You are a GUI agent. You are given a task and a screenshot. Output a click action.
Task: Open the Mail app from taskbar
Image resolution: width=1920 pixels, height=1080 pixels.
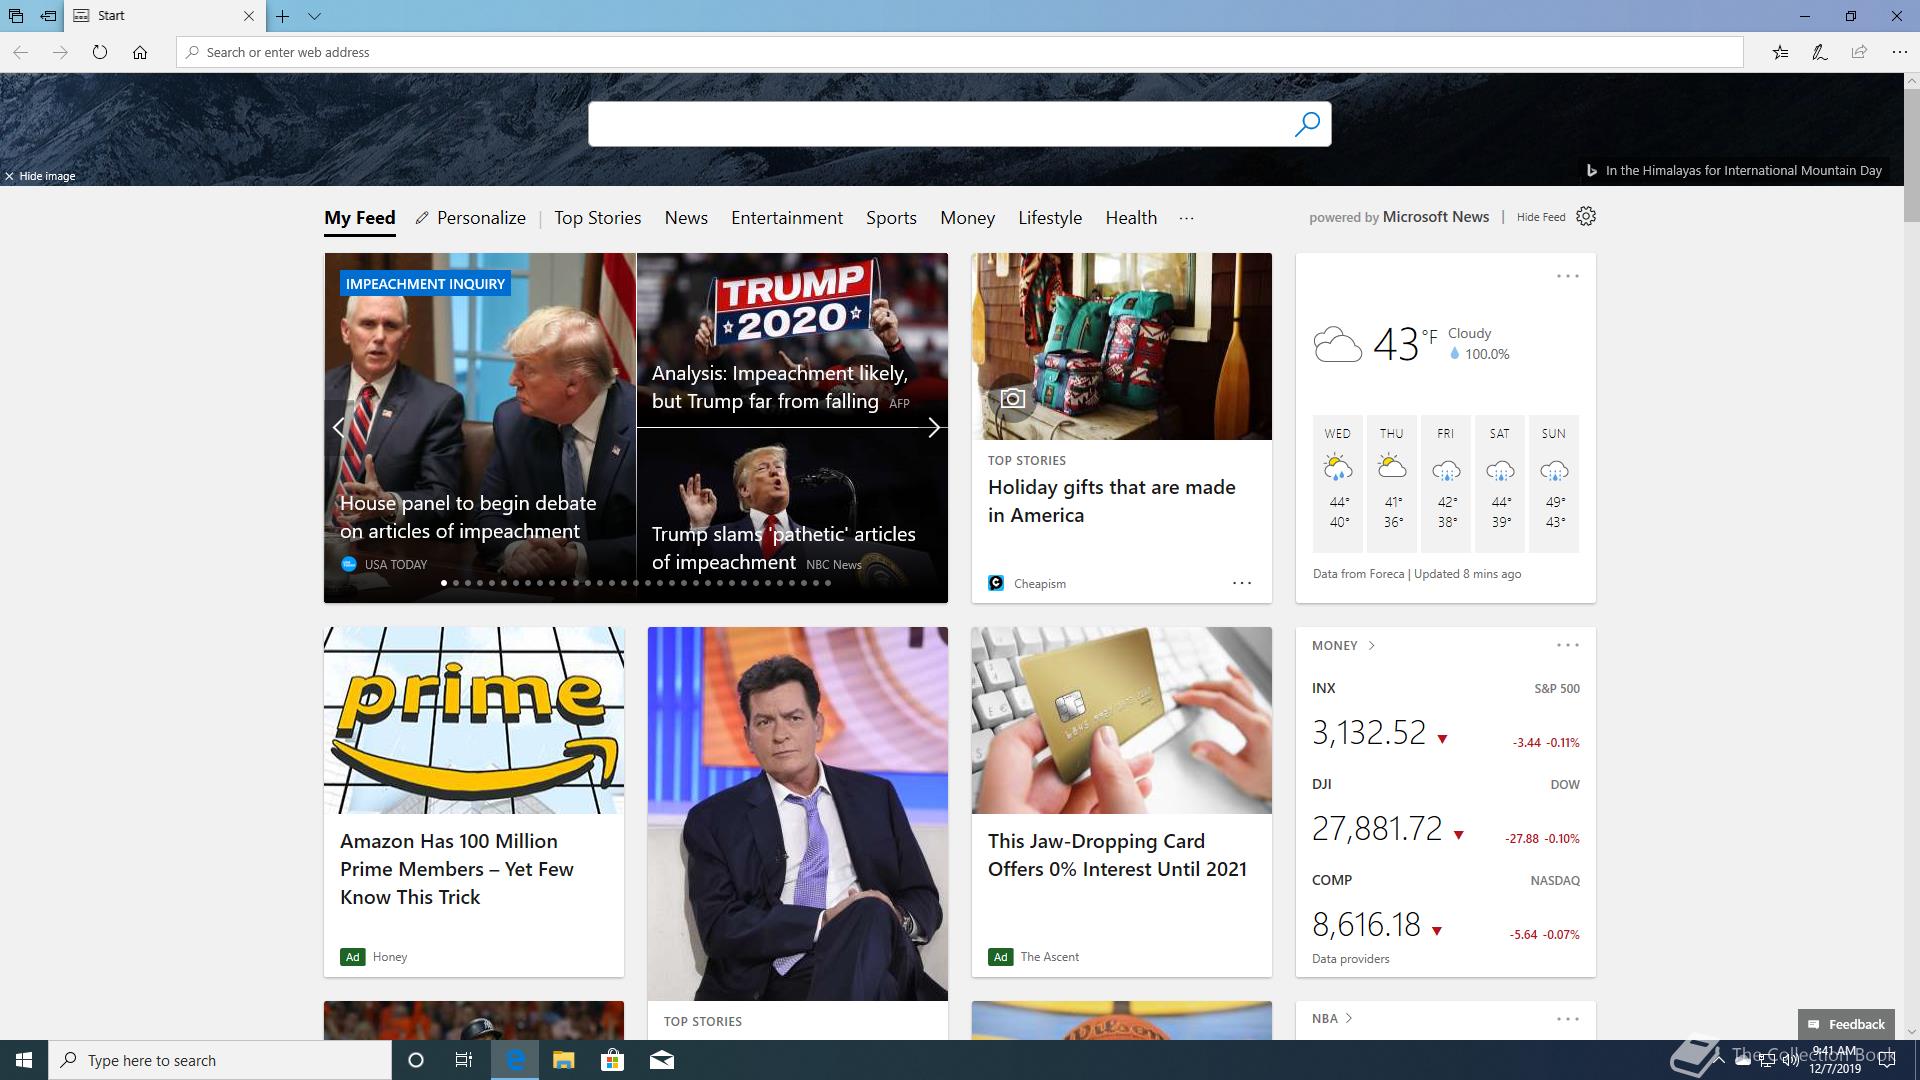click(x=662, y=1060)
